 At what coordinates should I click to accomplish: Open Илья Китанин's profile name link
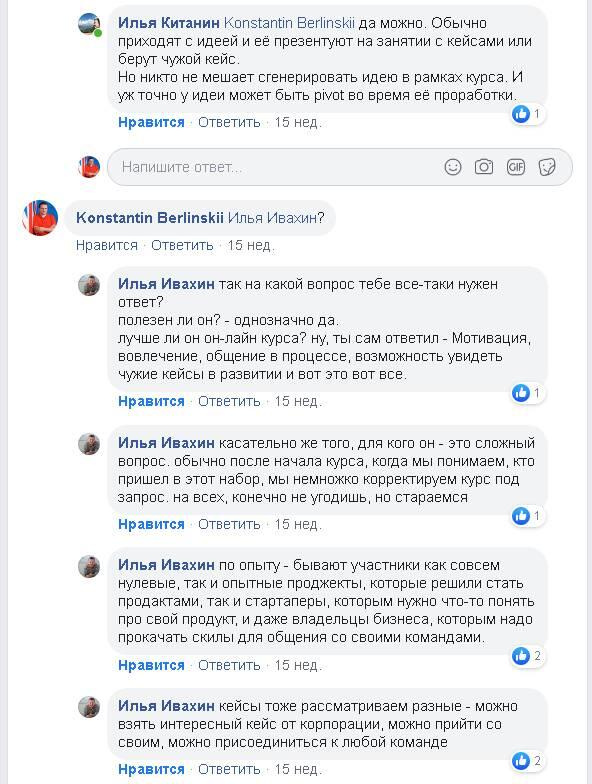168,23
